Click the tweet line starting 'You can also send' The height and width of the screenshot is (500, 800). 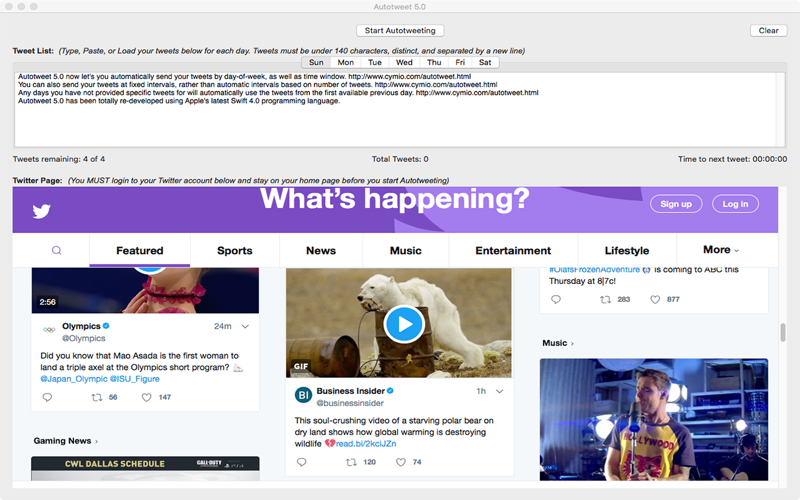258,85
